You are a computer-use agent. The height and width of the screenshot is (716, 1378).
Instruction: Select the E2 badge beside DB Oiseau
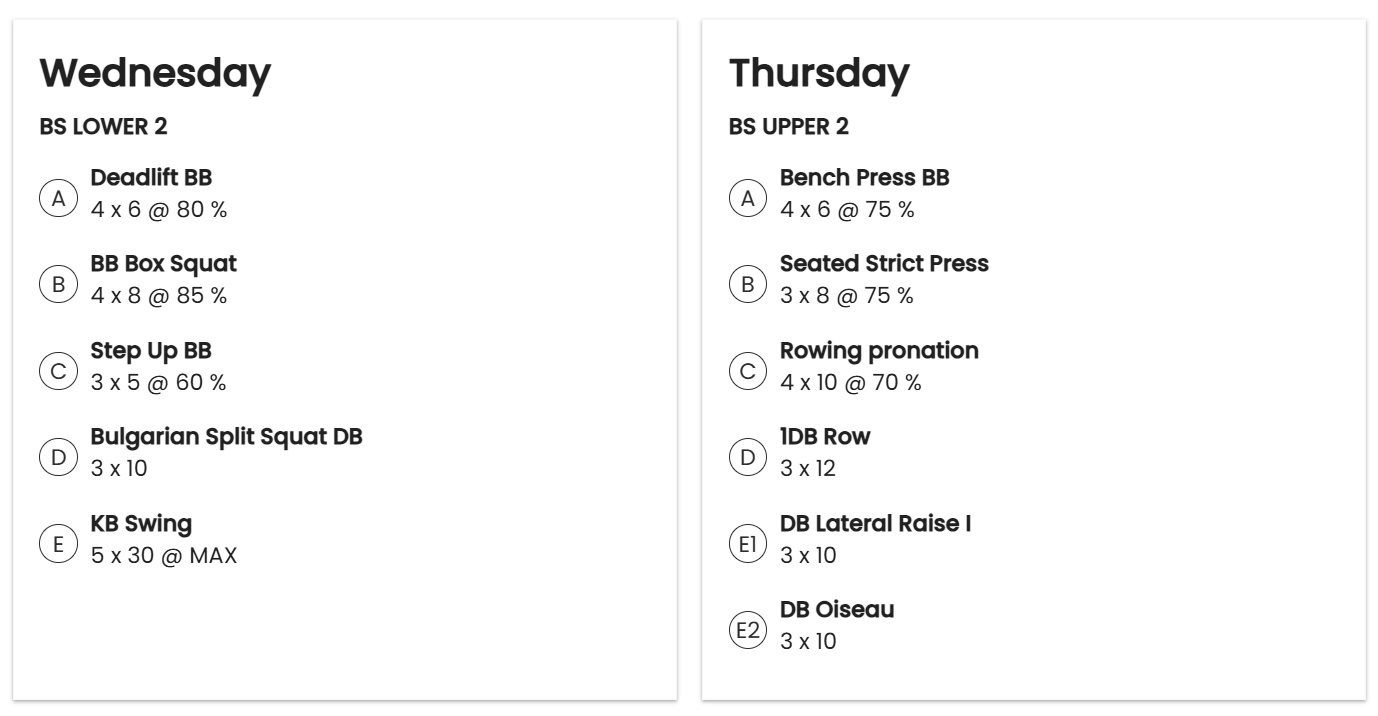748,631
